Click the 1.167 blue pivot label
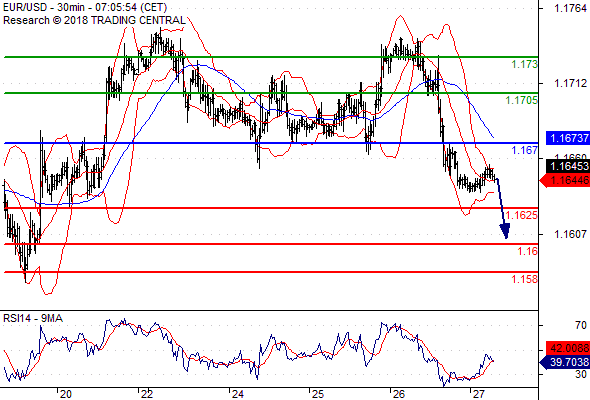 525,151
